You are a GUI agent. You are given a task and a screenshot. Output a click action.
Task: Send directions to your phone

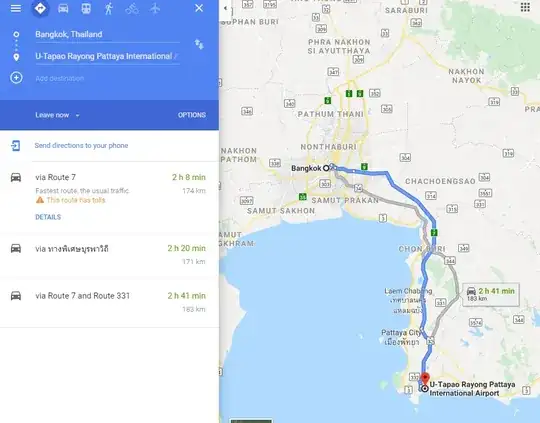[81, 145]
